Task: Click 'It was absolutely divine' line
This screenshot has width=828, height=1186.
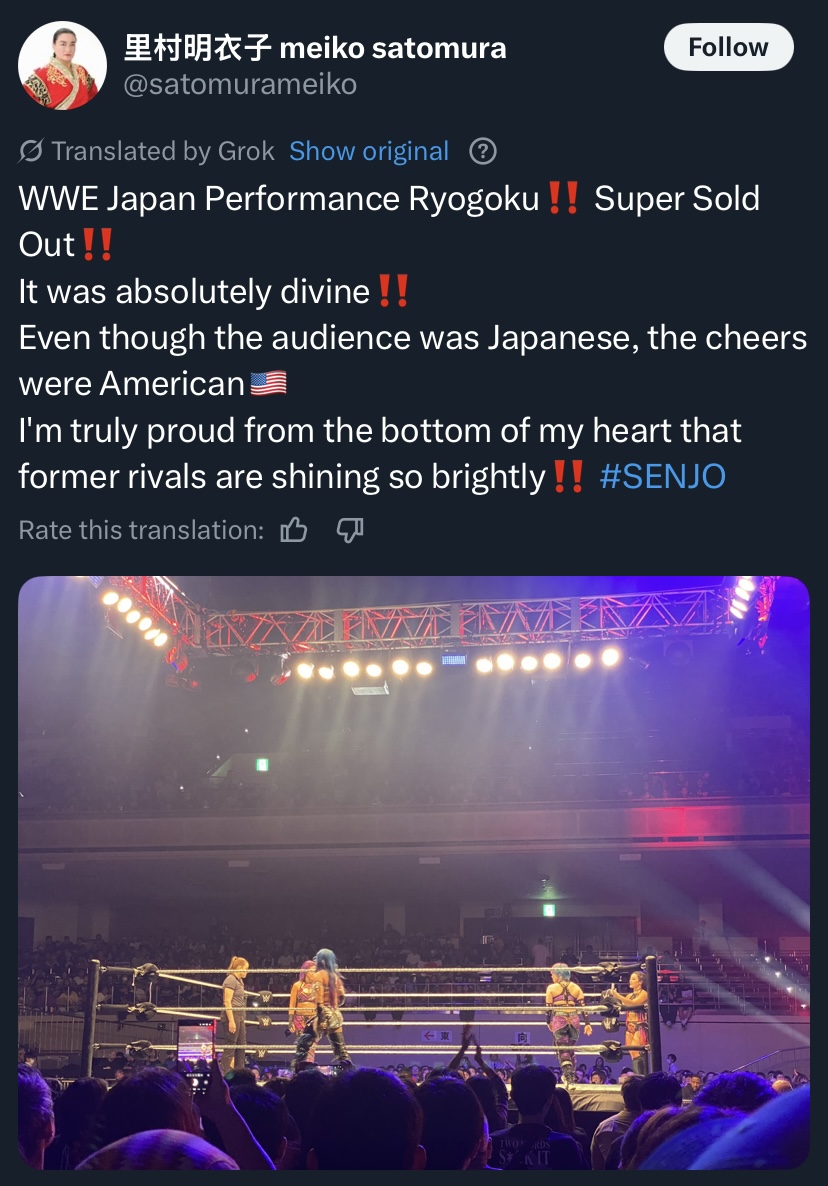Action: coord(194,291)
